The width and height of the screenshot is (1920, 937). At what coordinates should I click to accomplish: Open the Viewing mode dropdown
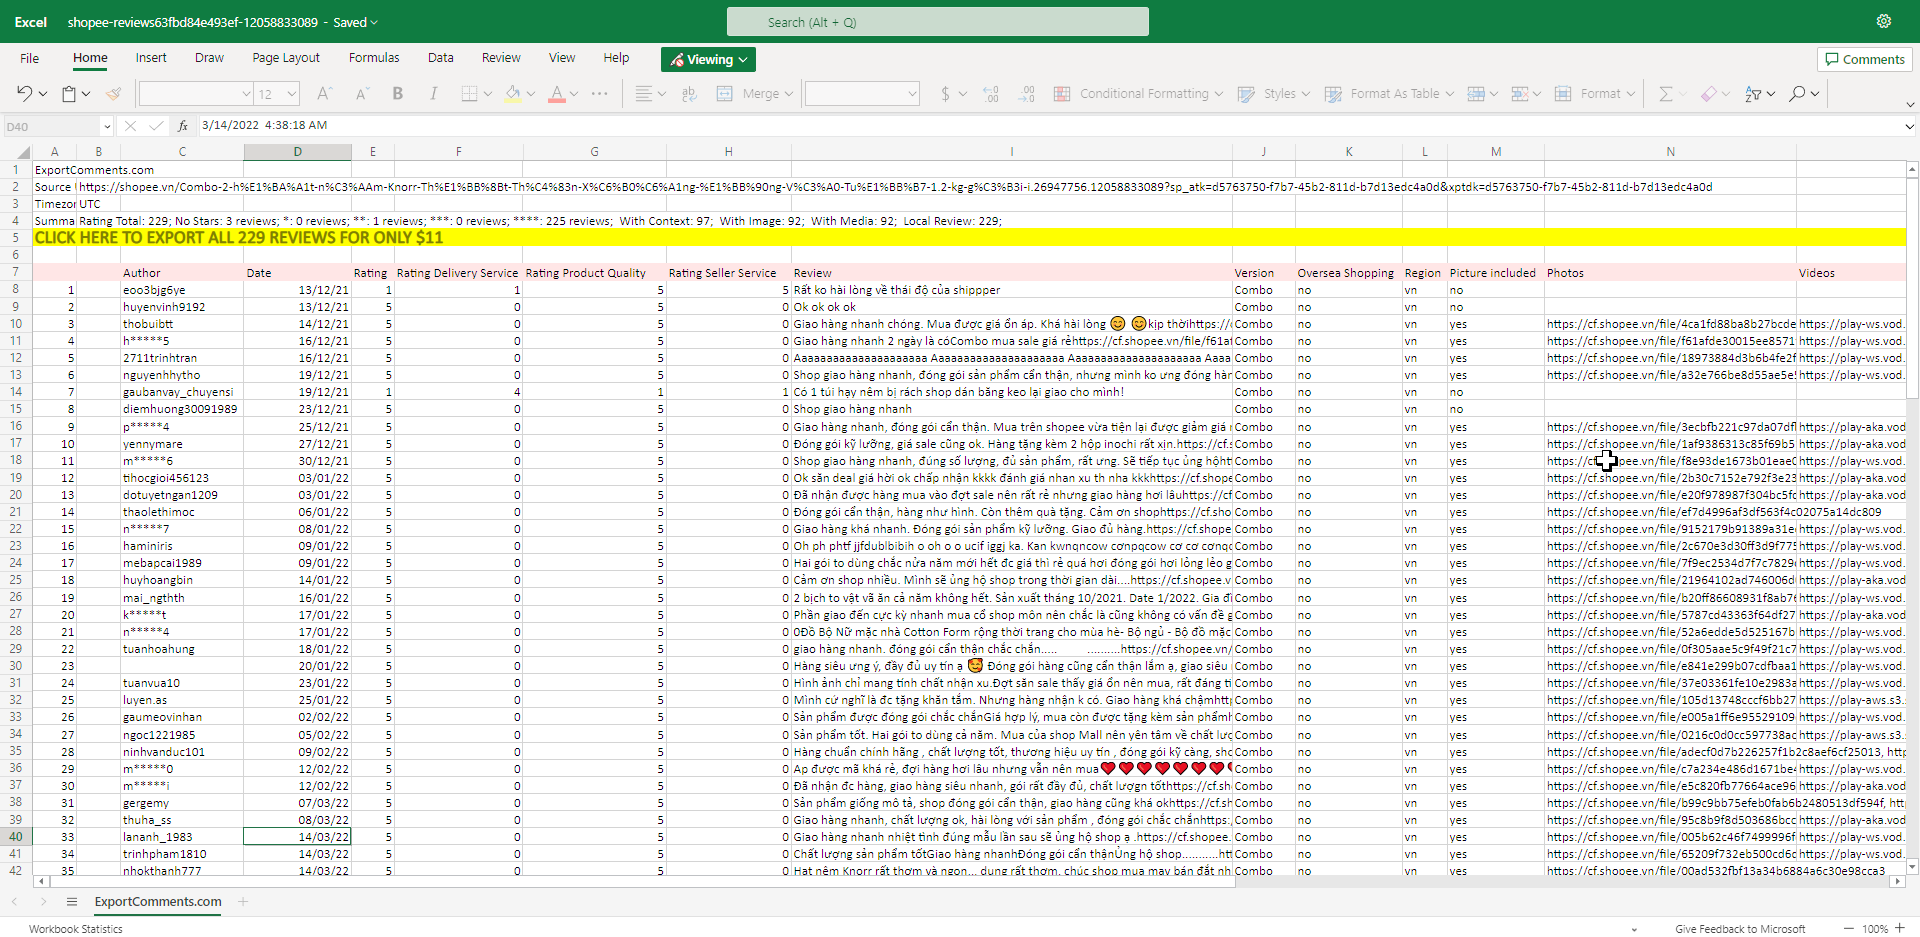[x=708, y=59]
